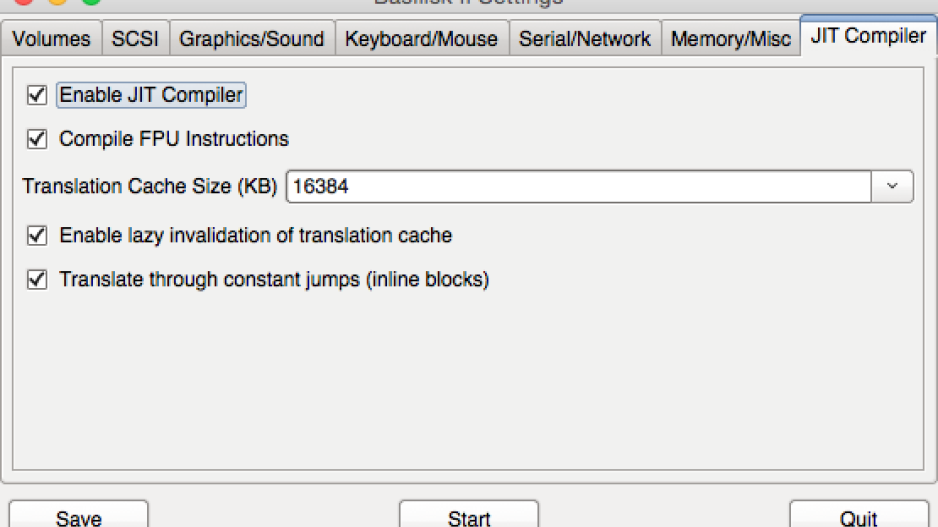This screenshot has height=527, width=938.
Task: Open the Keyboard/Mouse tab
Action: click(422, 39)
